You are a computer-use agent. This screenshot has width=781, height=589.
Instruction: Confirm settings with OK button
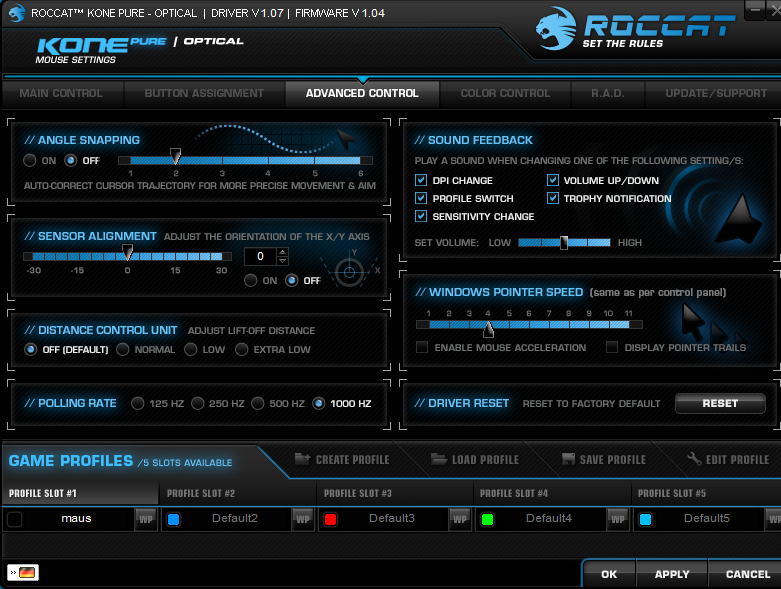coord(609,574)
